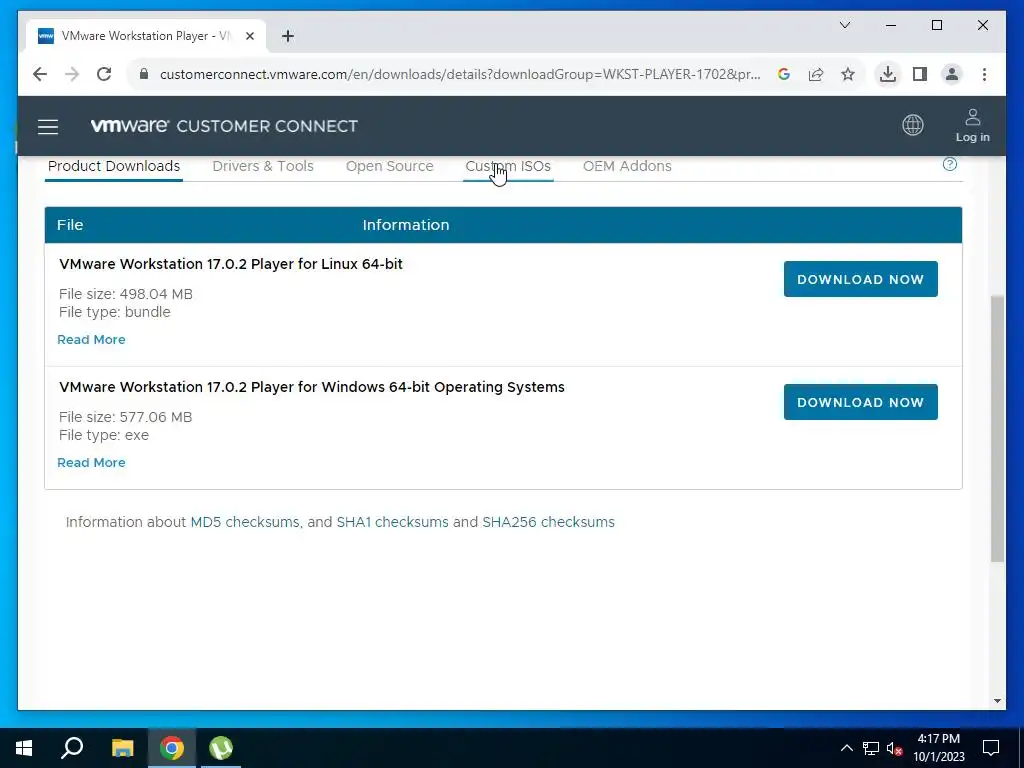Screen dimensions: 1024x768
Task: Open a new browser tab
Action: [287, 36]
